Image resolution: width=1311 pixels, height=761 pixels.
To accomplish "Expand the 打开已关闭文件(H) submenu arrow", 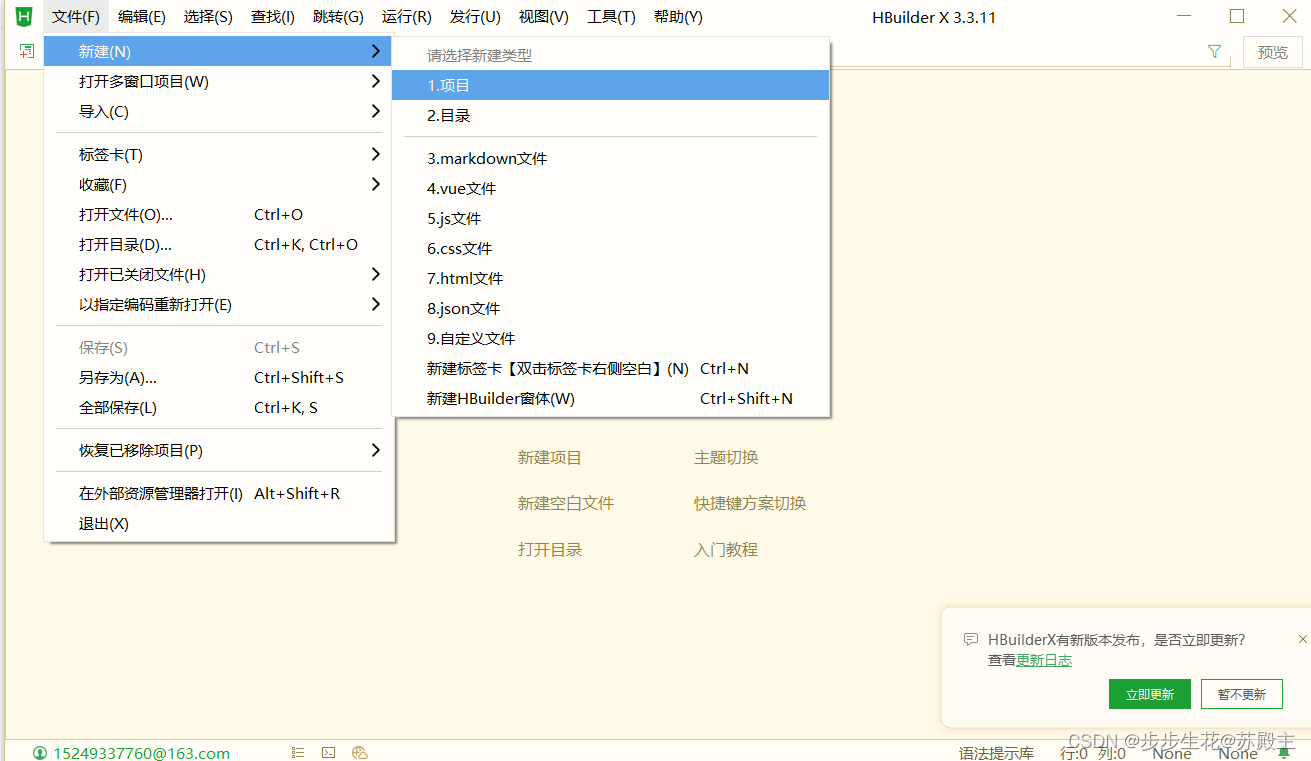I will [x=375, y=274].
